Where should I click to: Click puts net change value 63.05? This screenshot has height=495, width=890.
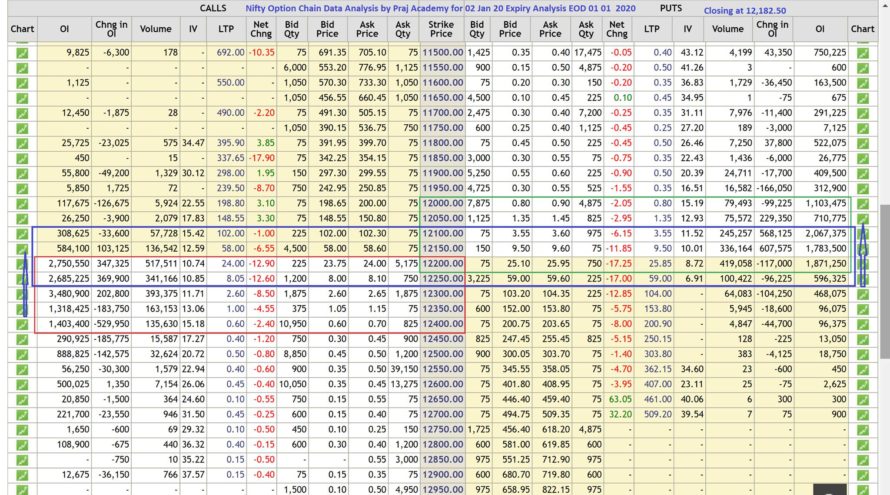(x=620, y=399)
